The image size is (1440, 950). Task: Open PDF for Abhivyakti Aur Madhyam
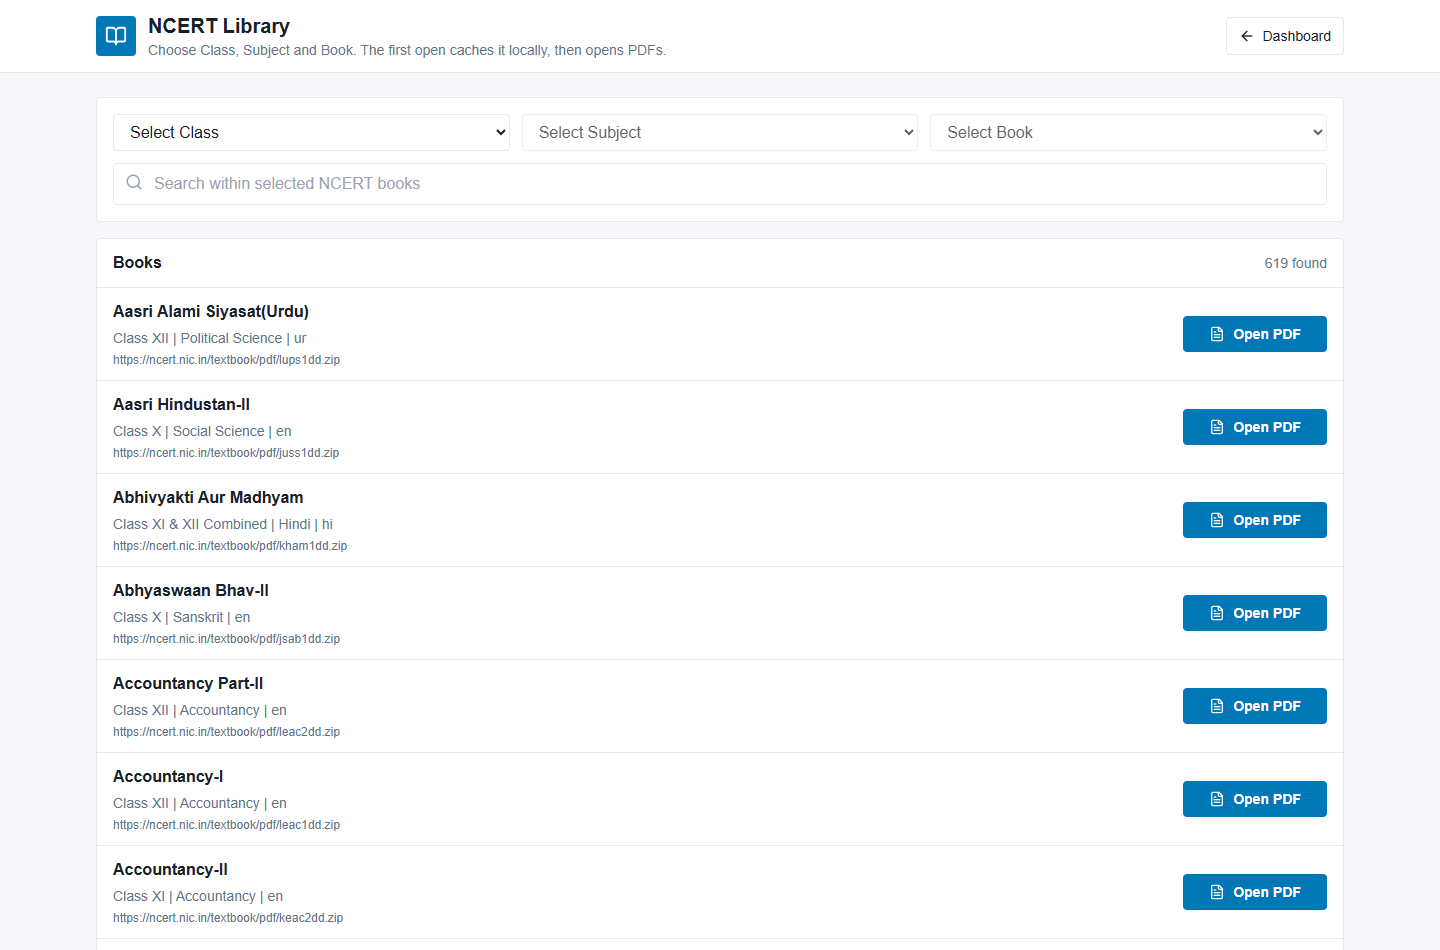tap(1255, 520)
